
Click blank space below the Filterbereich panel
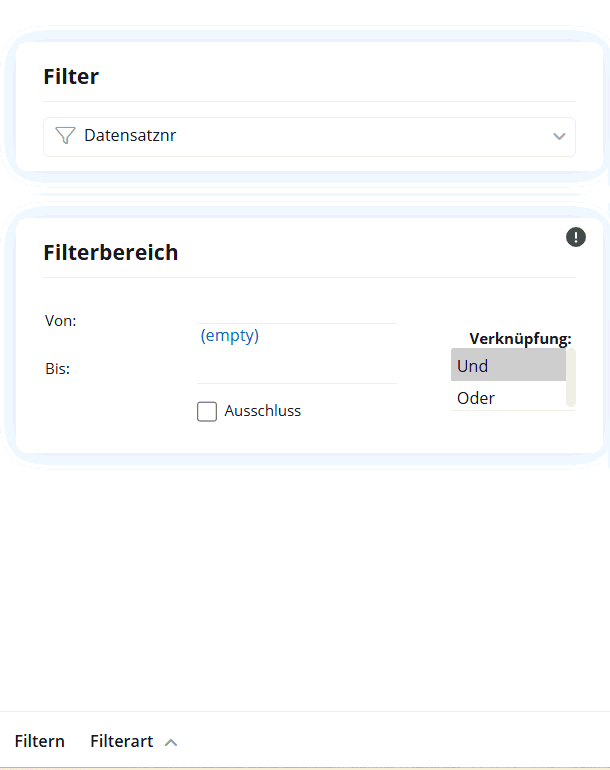pos(305,589)
